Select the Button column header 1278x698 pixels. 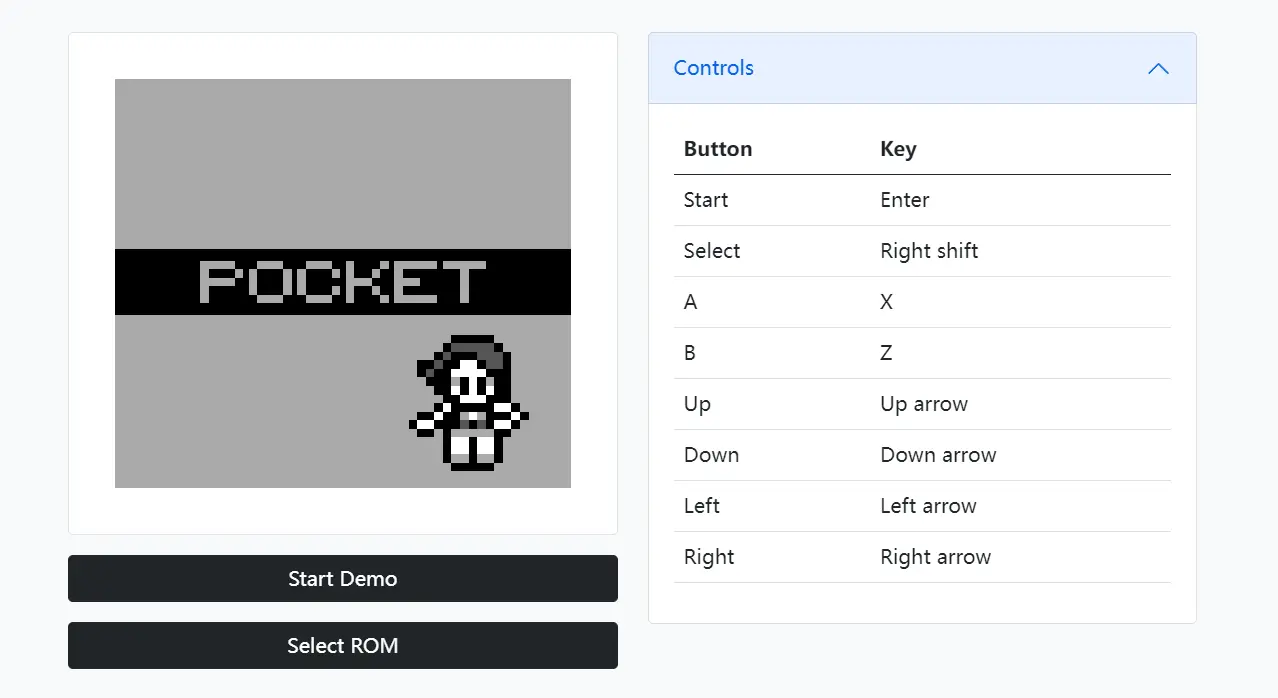[717, 149]
